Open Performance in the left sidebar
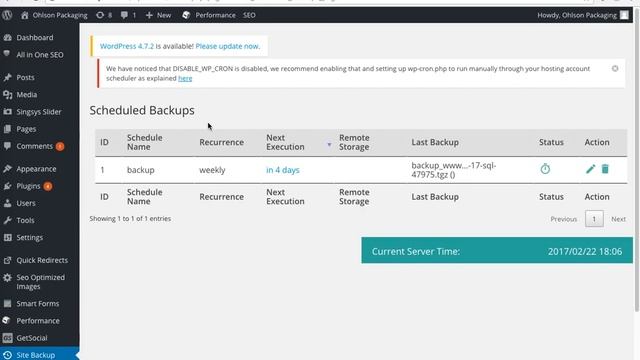640x360 pixels. 38,320
